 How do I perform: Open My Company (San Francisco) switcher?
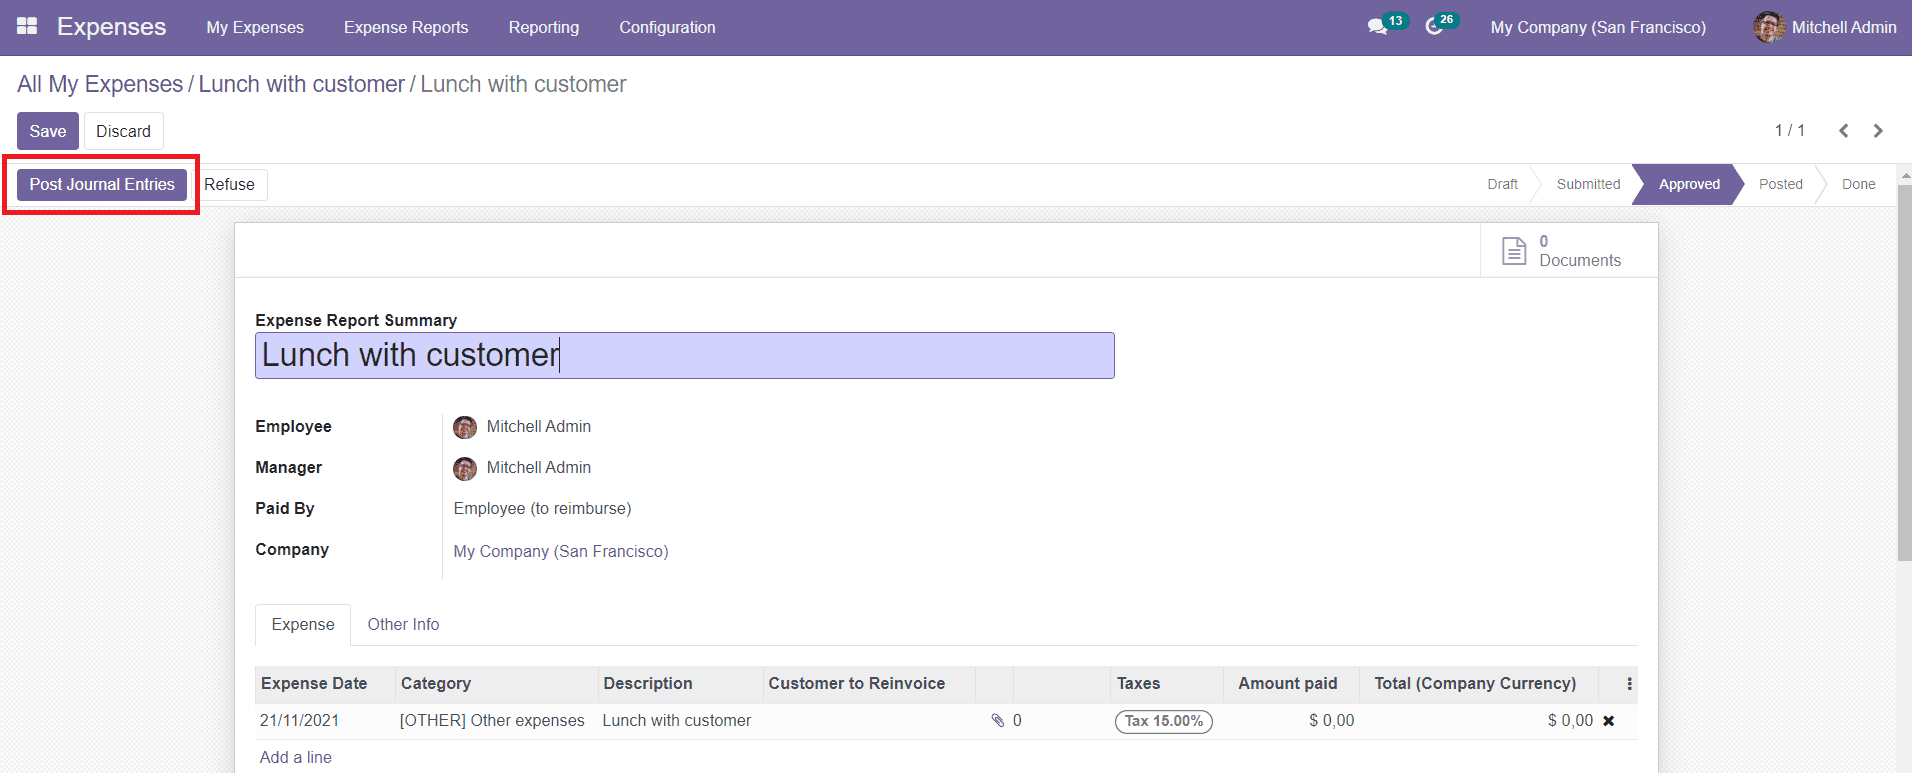[1597, 27]
